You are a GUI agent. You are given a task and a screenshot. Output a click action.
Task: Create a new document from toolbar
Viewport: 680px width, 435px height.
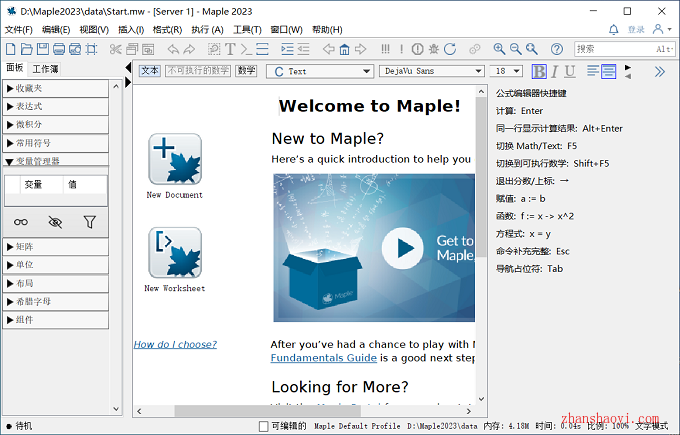[x=10, y=49]
